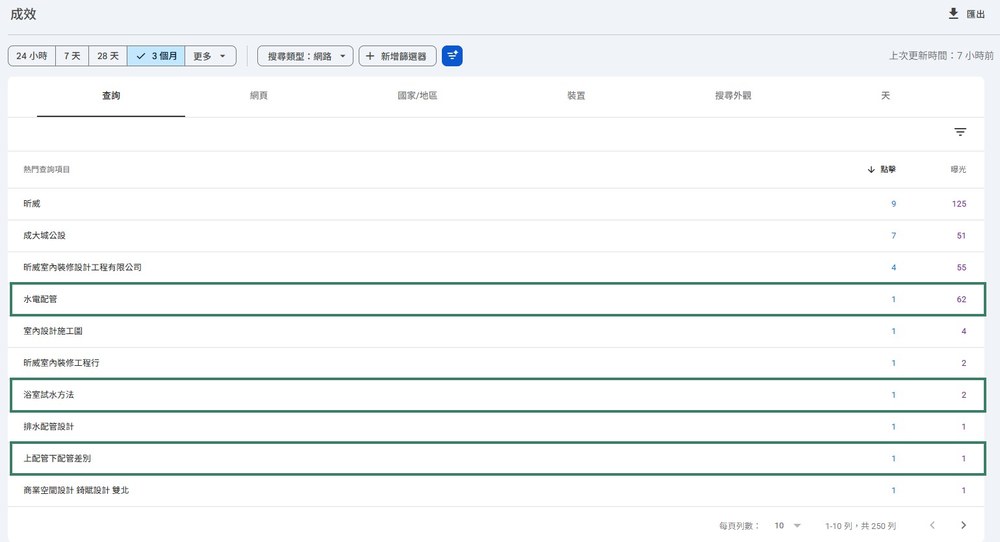Click clicks value 7 for 成大城公設

893,236
